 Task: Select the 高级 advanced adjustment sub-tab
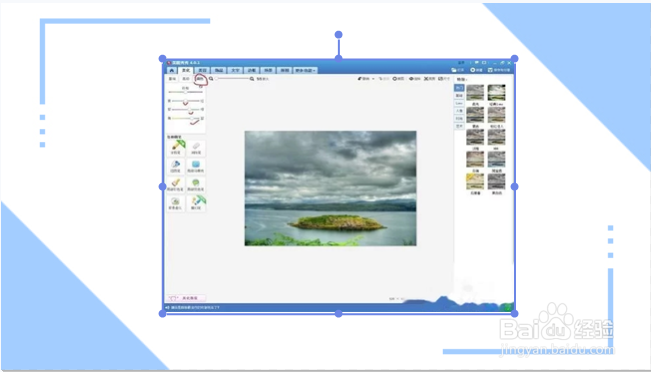click(x=186, y=78)
